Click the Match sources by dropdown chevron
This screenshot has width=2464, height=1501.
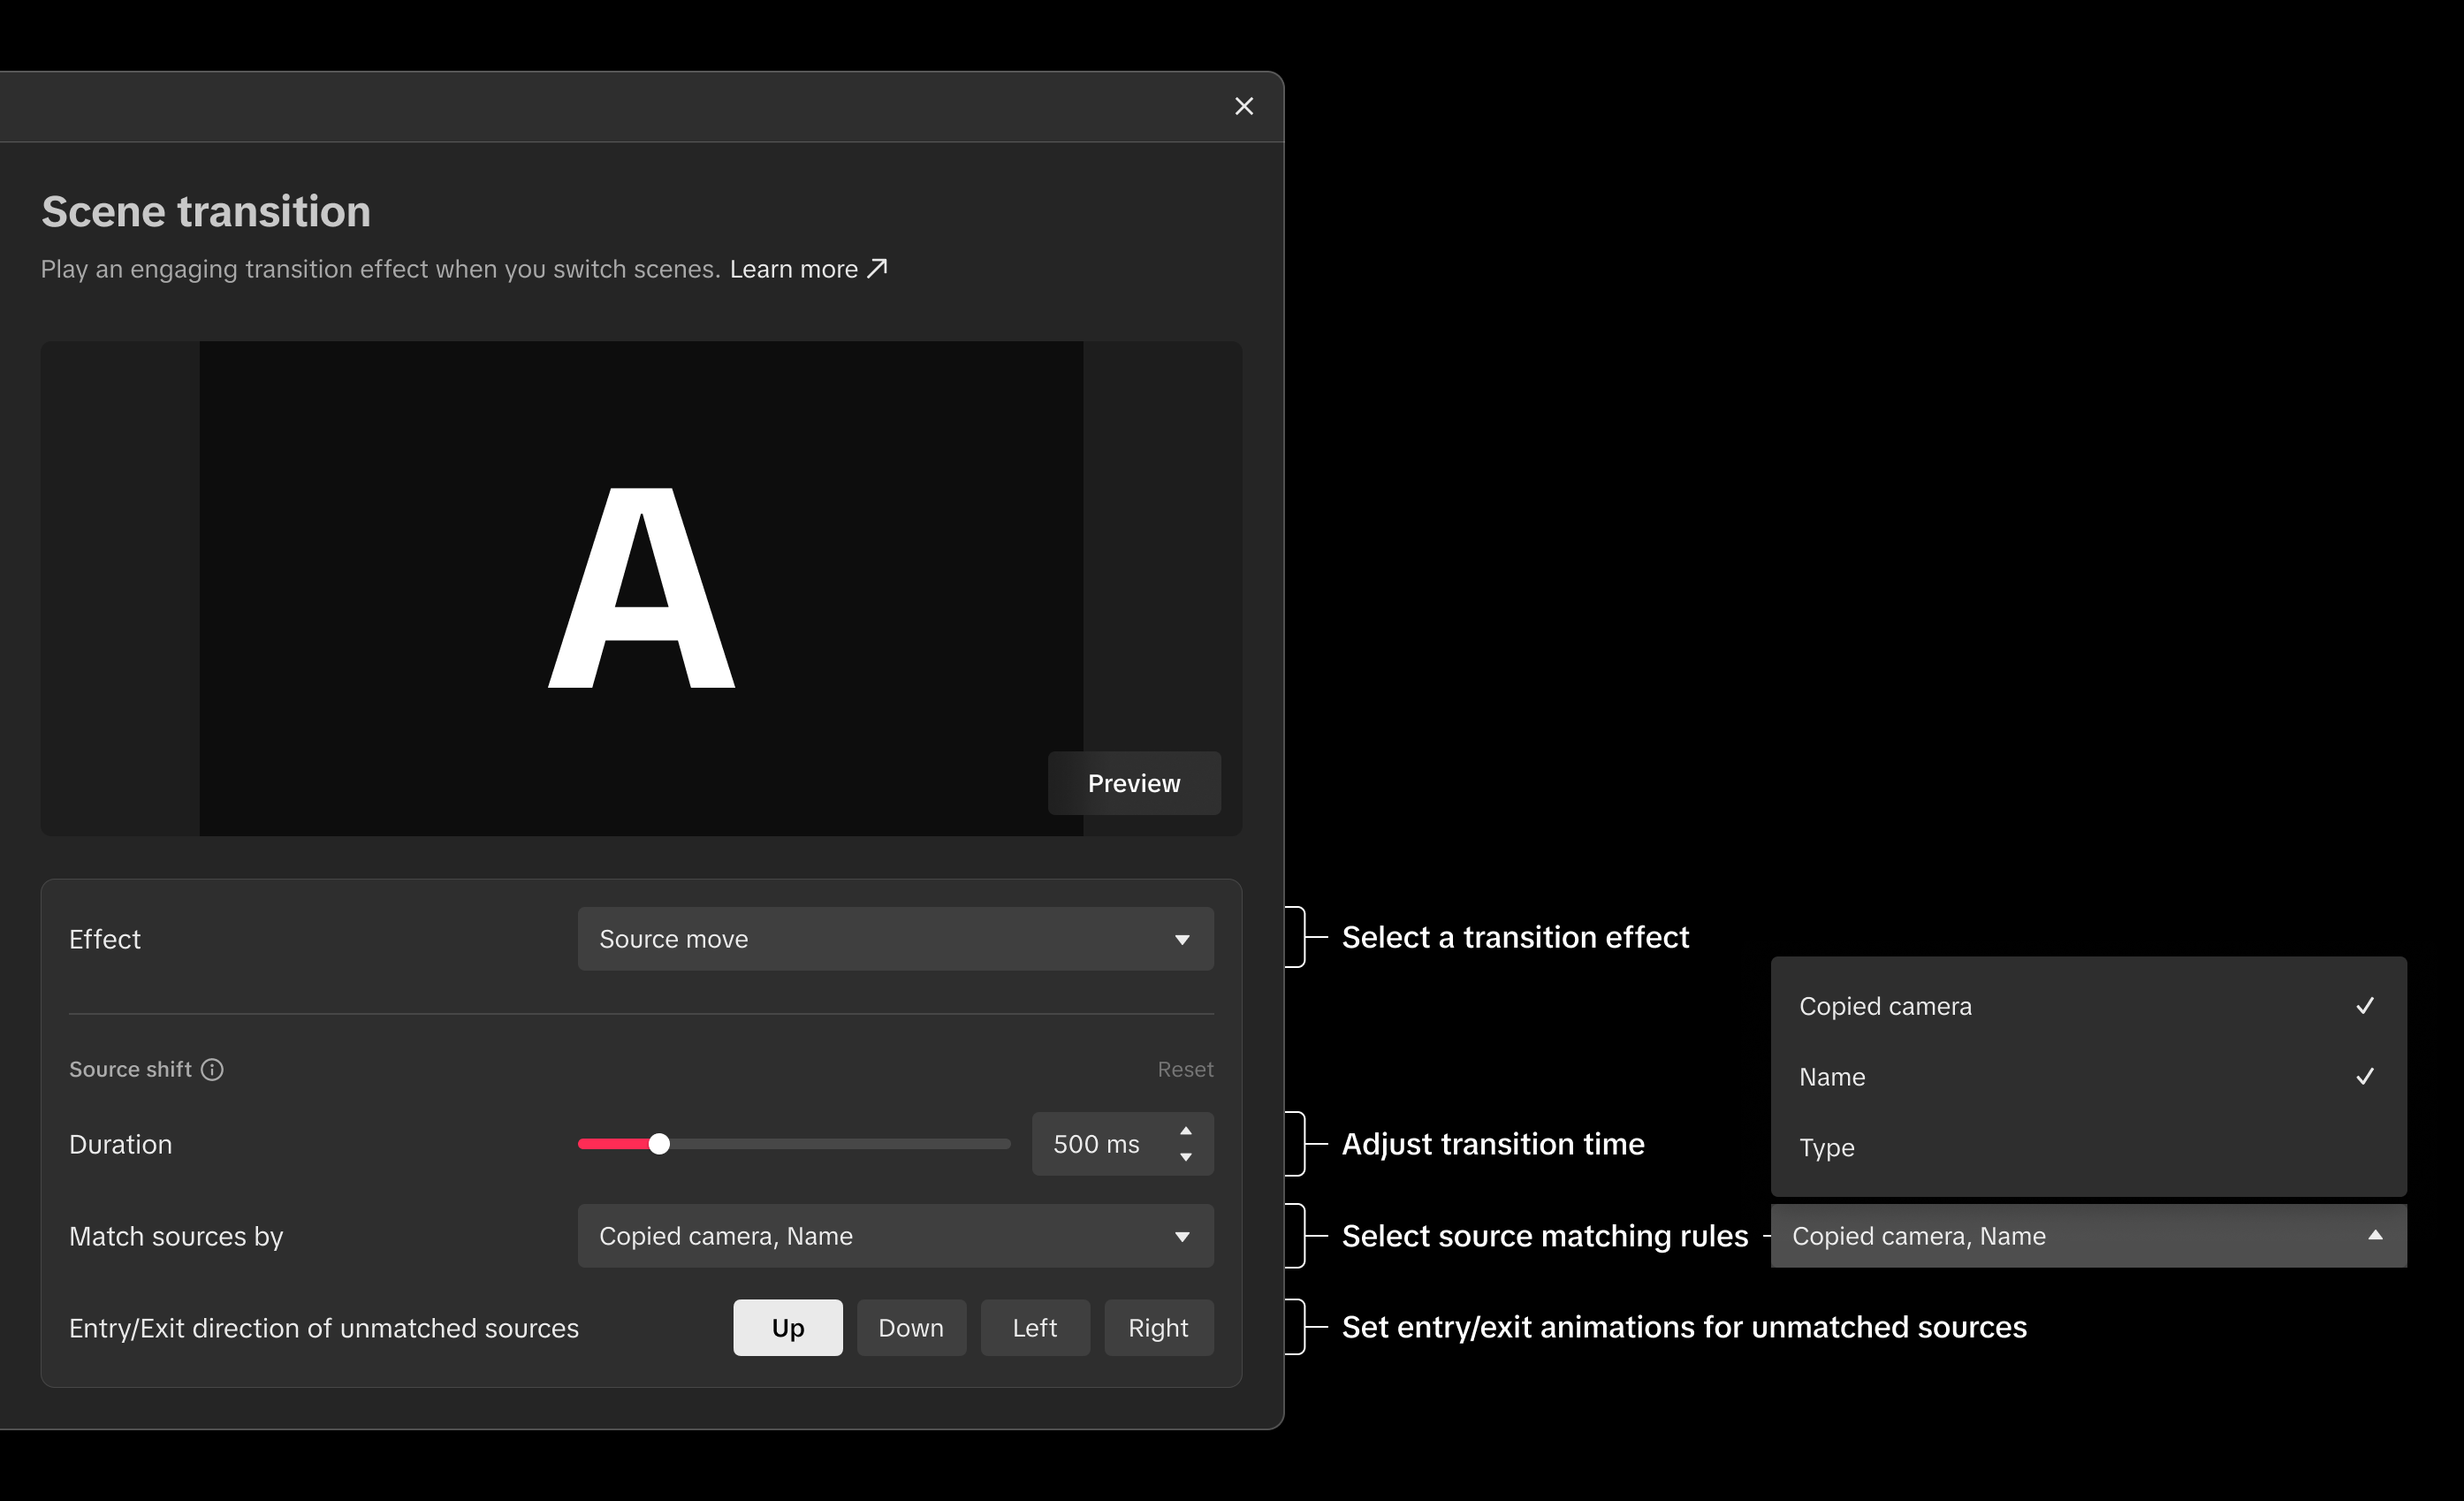pos(1182,1236)
